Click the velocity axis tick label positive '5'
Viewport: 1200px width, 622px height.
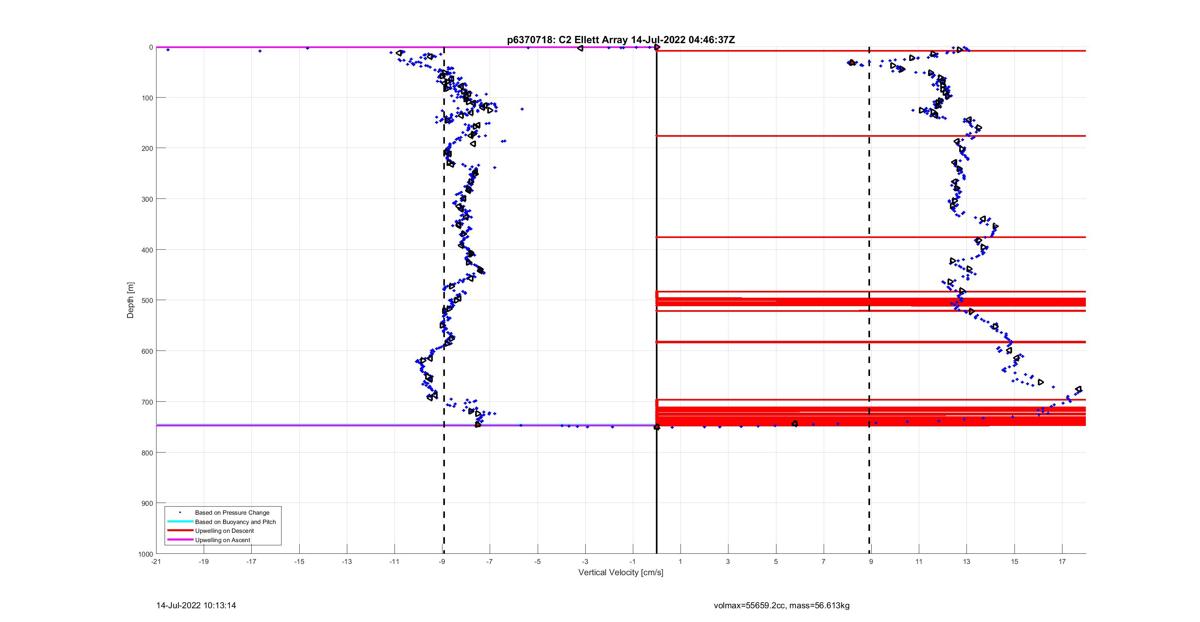click(776, 562)
